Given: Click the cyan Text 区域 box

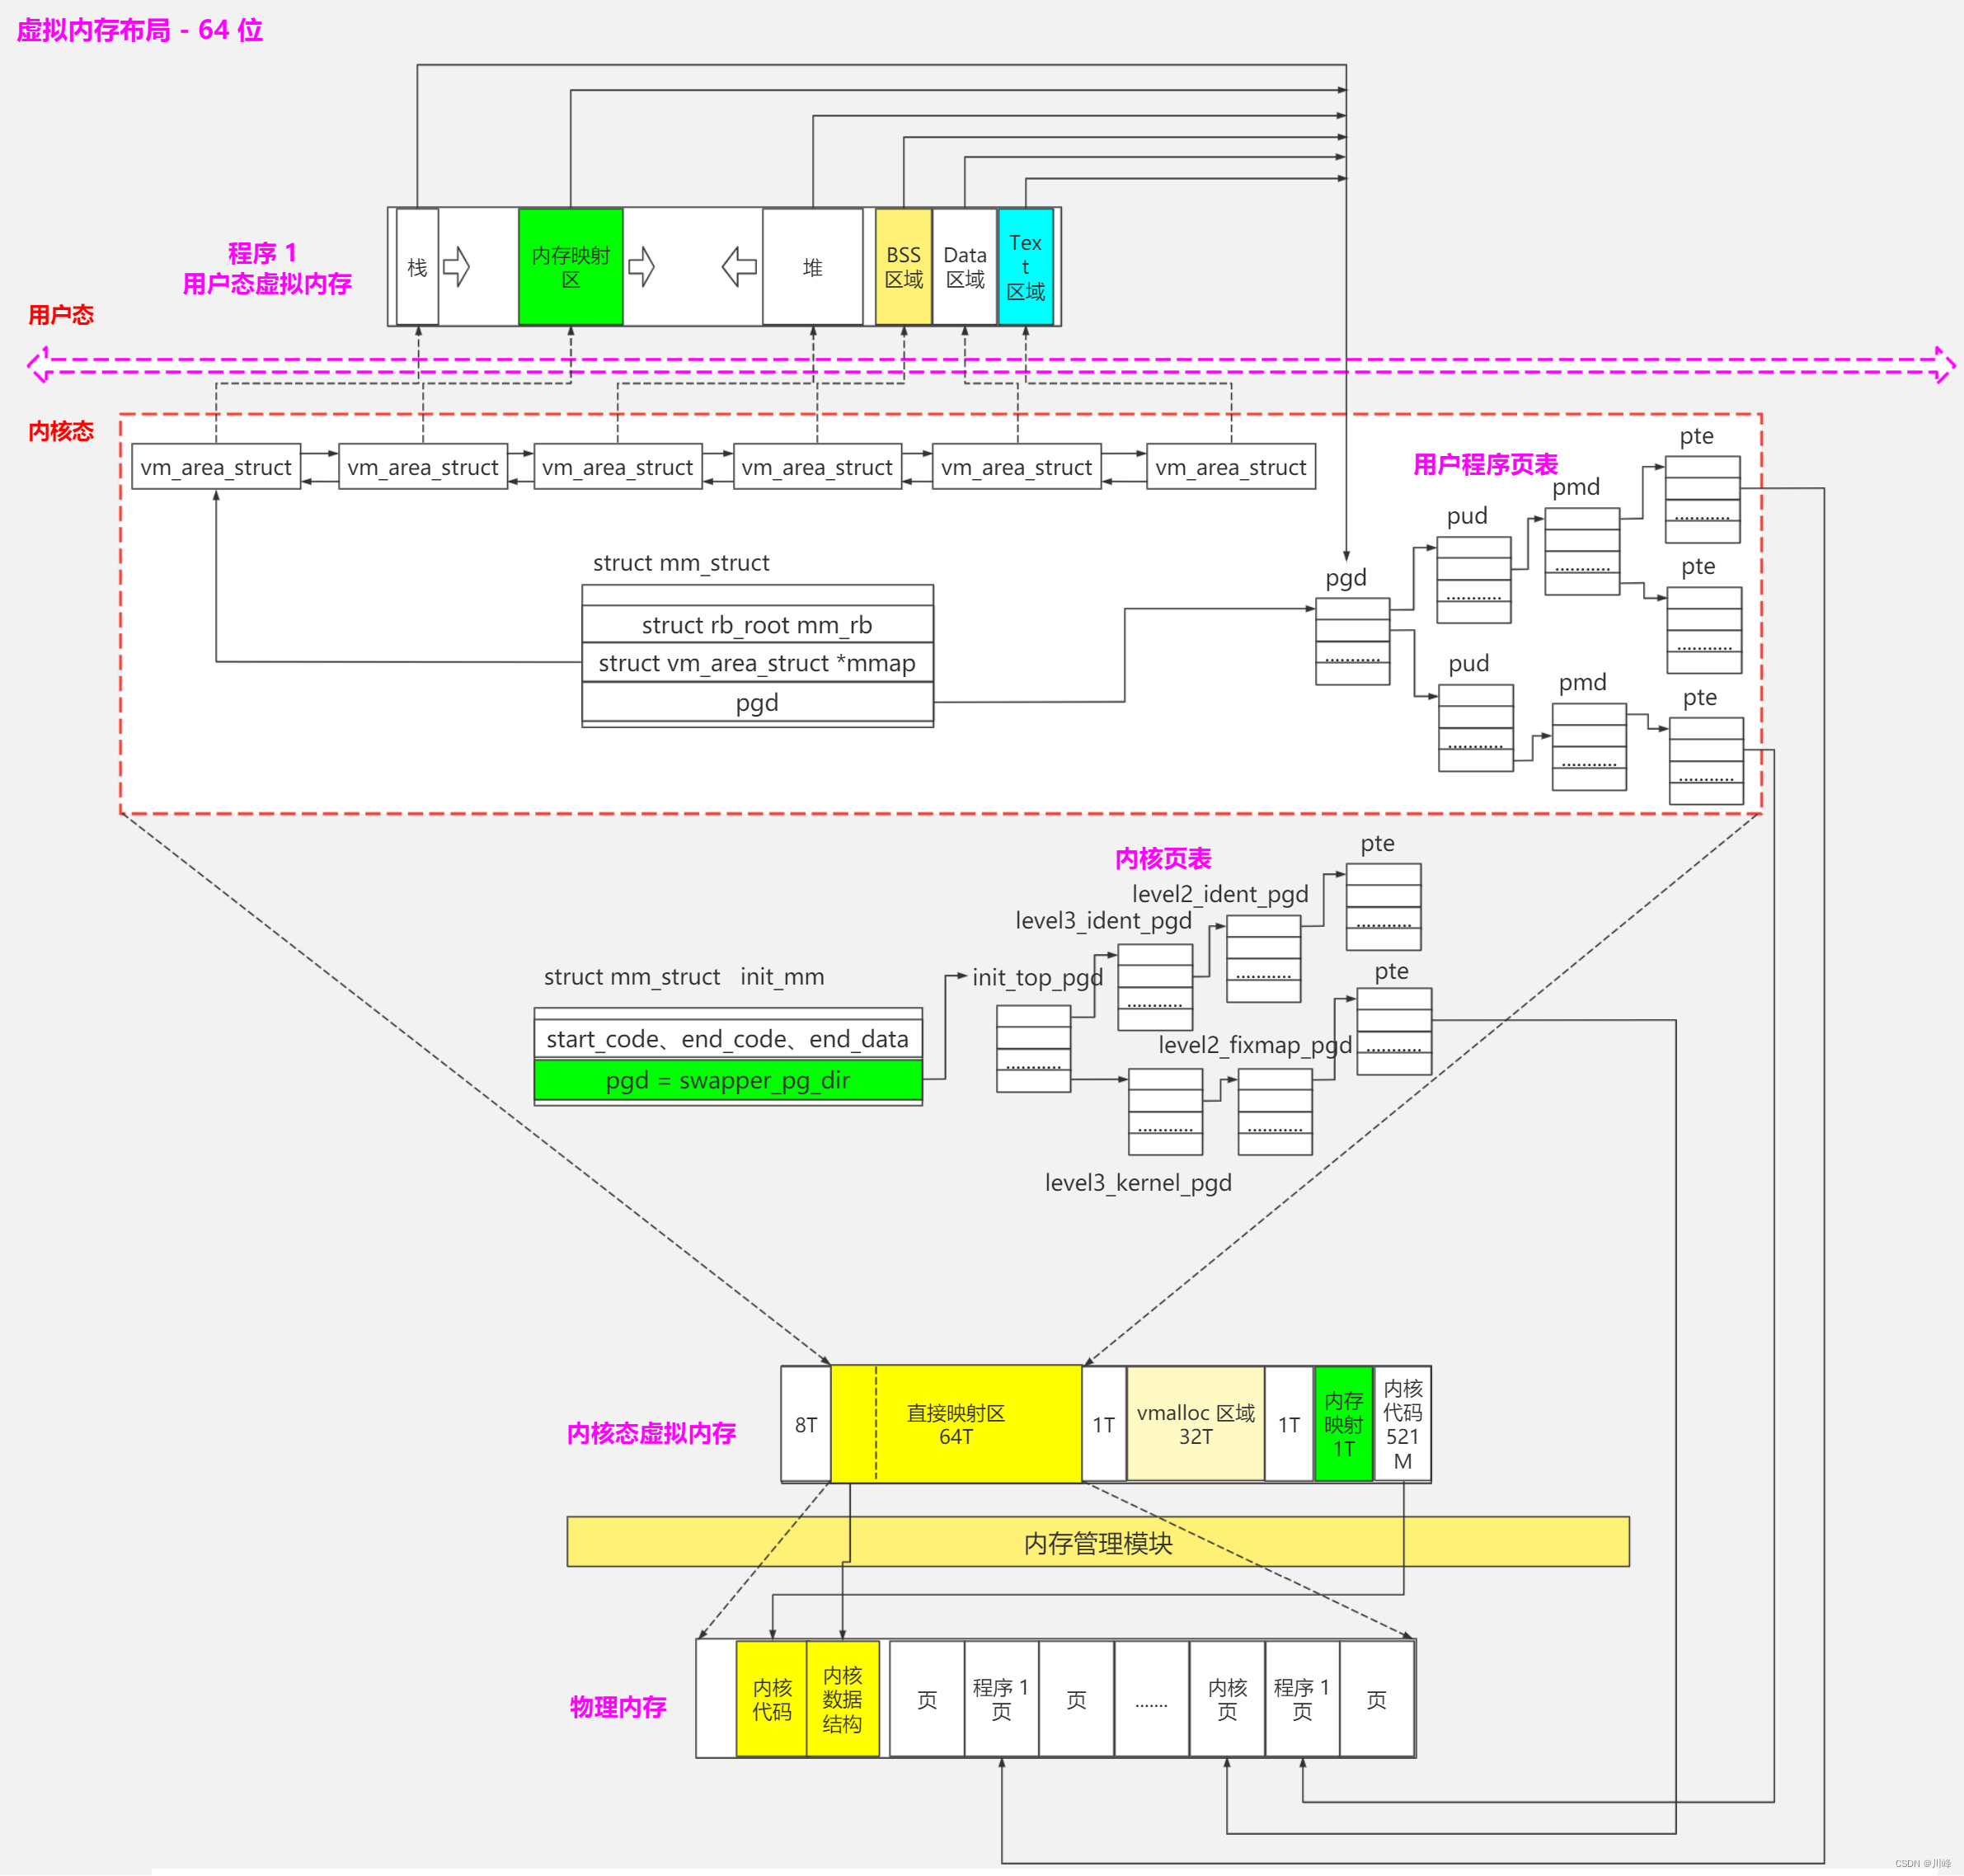Looking at the screenshot, I should point(1025,267).
